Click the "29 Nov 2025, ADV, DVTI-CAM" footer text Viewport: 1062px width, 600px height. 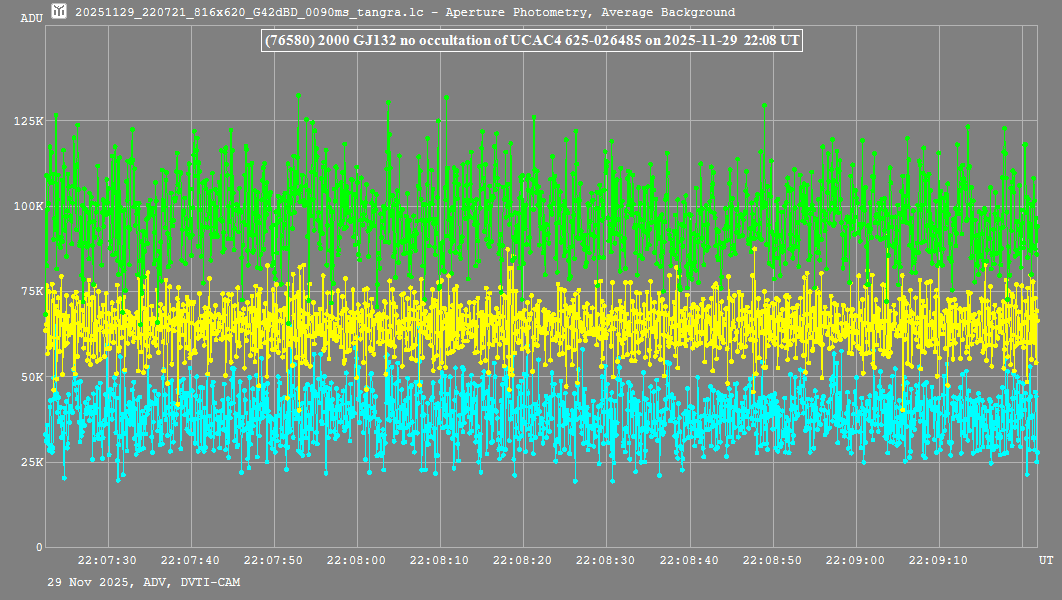pos(143,581)
